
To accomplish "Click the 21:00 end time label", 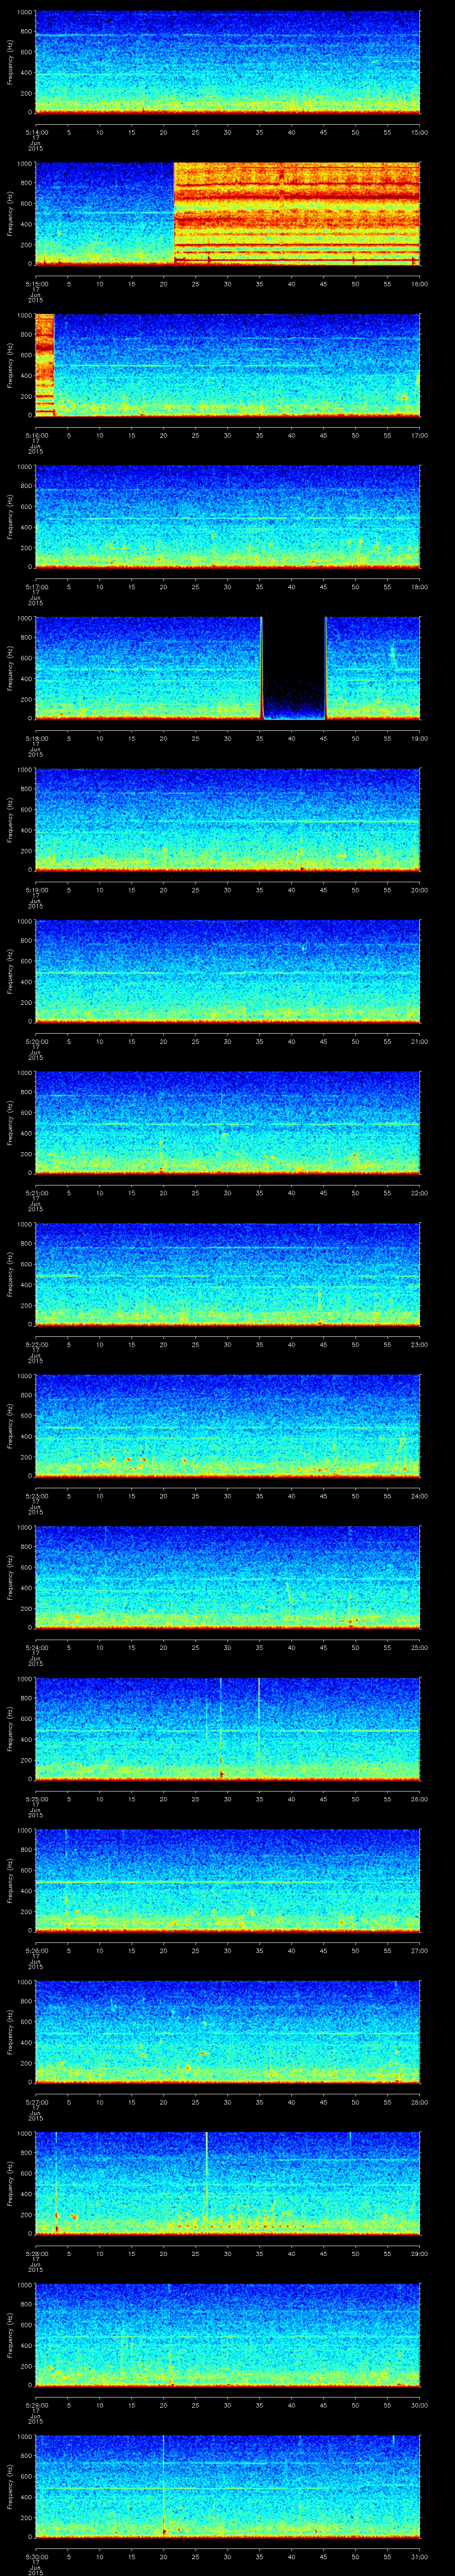I will coord(419,1041).
